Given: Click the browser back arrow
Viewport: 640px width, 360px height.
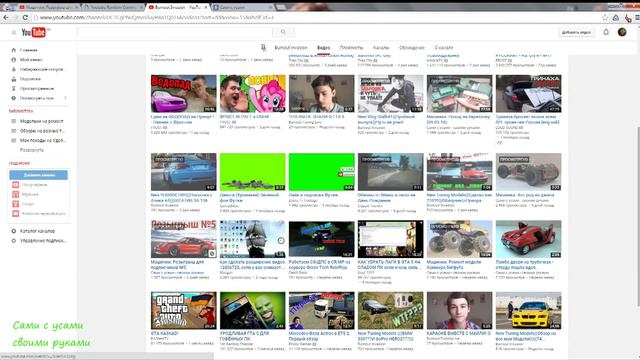Looking at the screenshot, I should (6, 18).
